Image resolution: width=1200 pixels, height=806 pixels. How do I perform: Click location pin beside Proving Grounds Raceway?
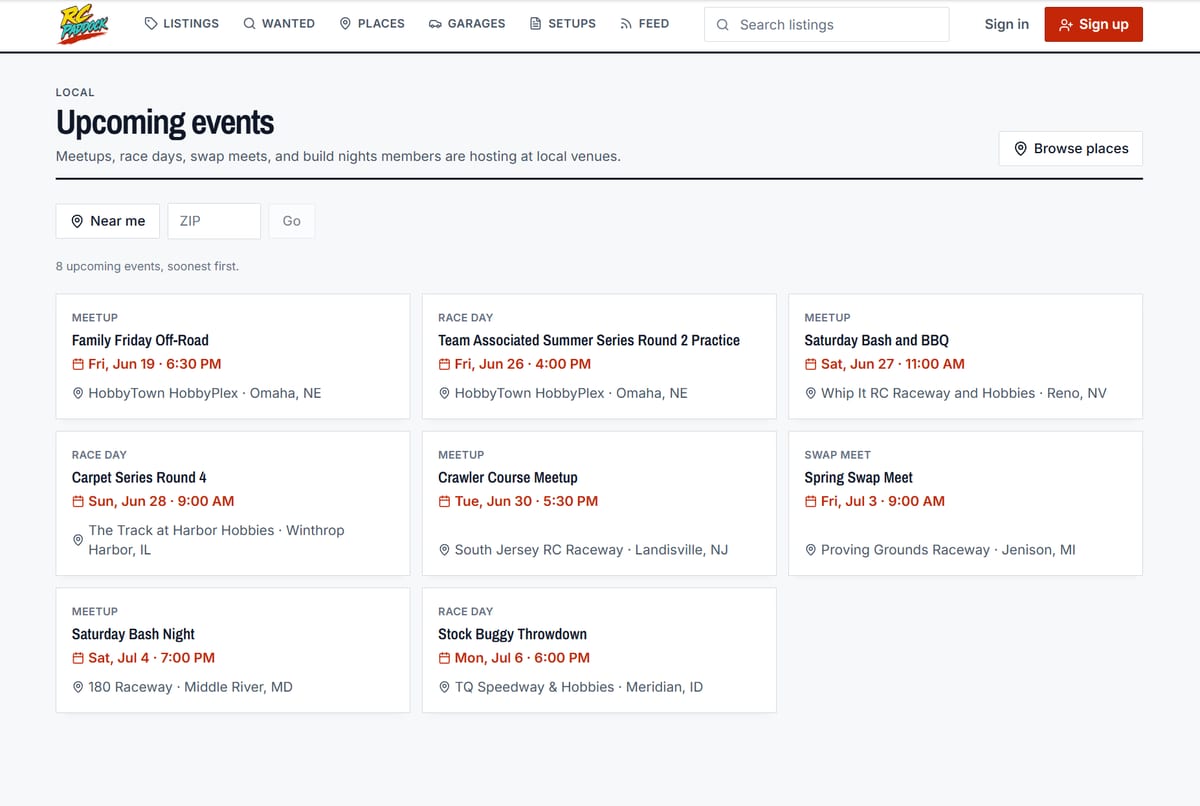click(811, 550)
